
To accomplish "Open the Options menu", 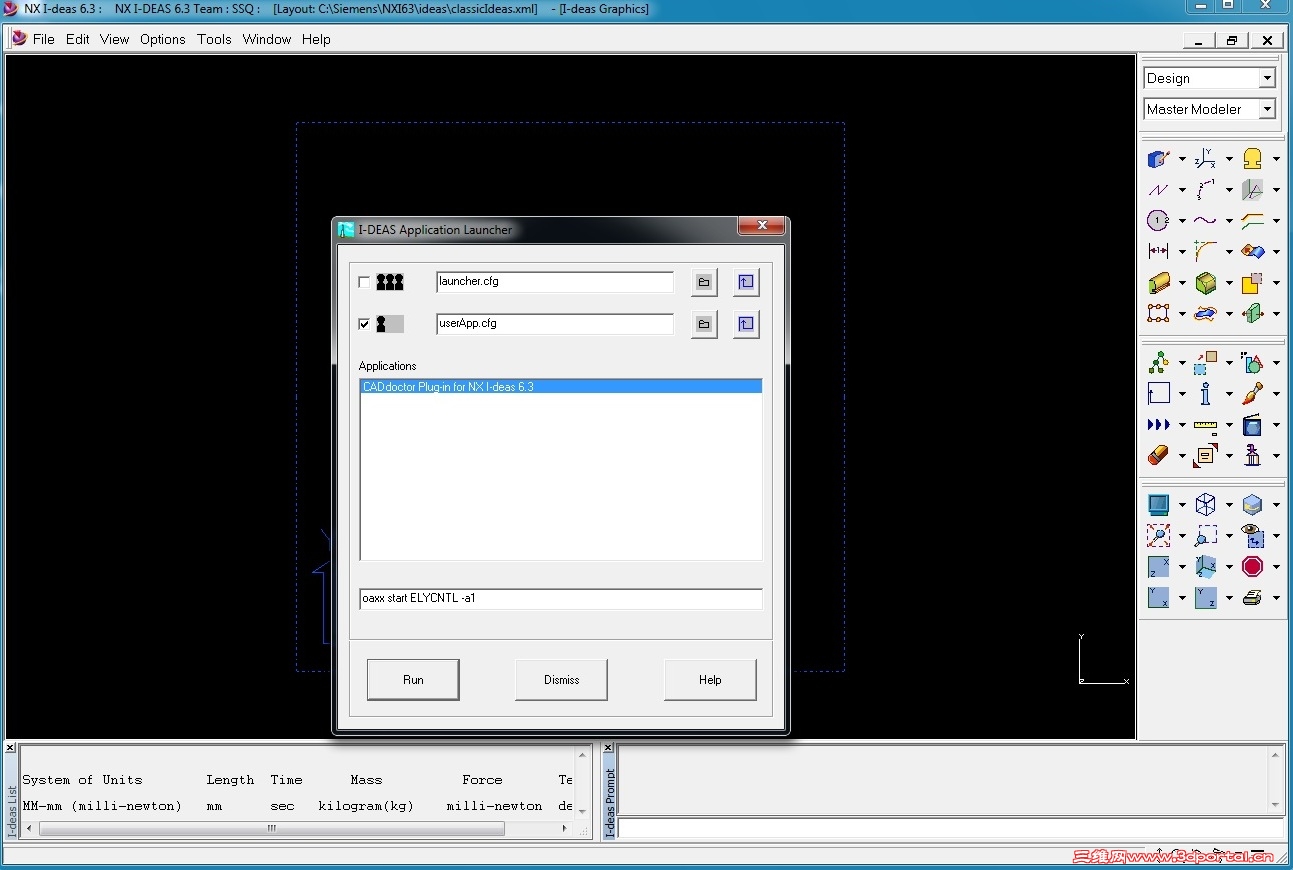I will (163, 39).
